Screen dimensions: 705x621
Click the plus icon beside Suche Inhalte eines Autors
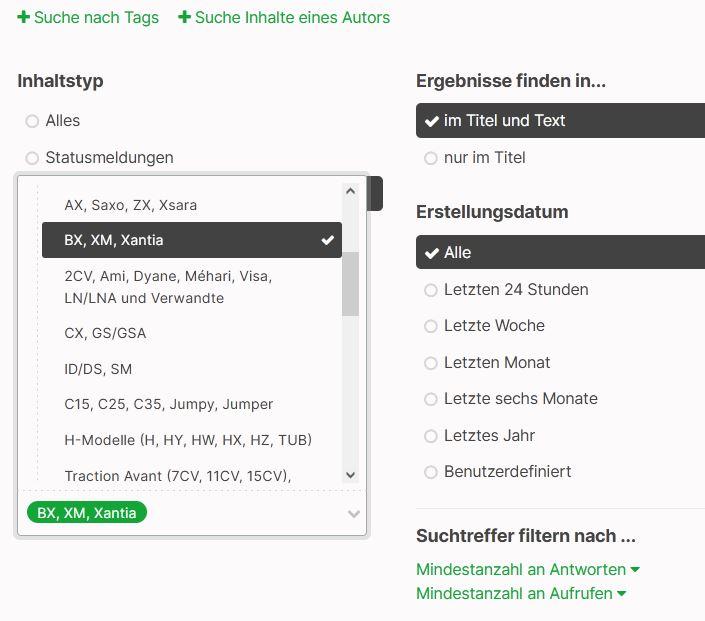coord(184,17)
